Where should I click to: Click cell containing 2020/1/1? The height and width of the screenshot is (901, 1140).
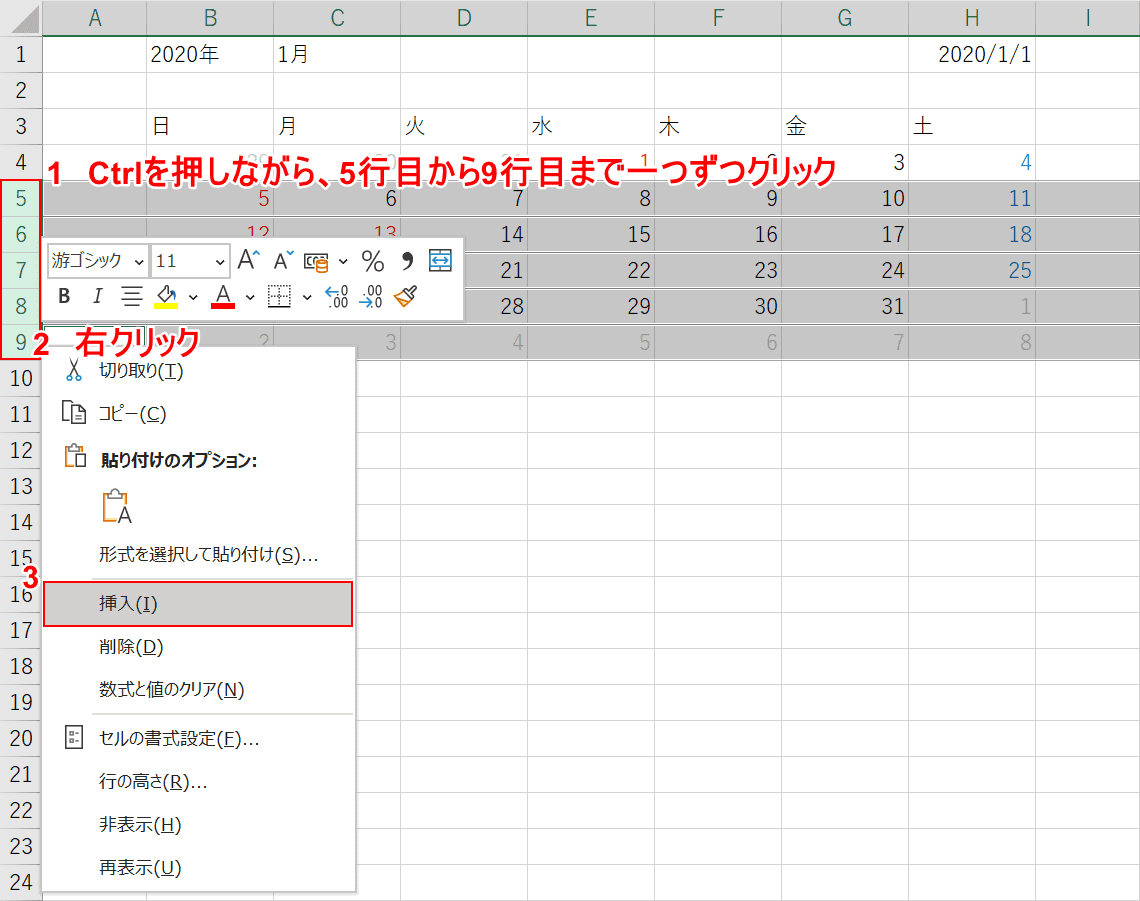coord(972,55)
